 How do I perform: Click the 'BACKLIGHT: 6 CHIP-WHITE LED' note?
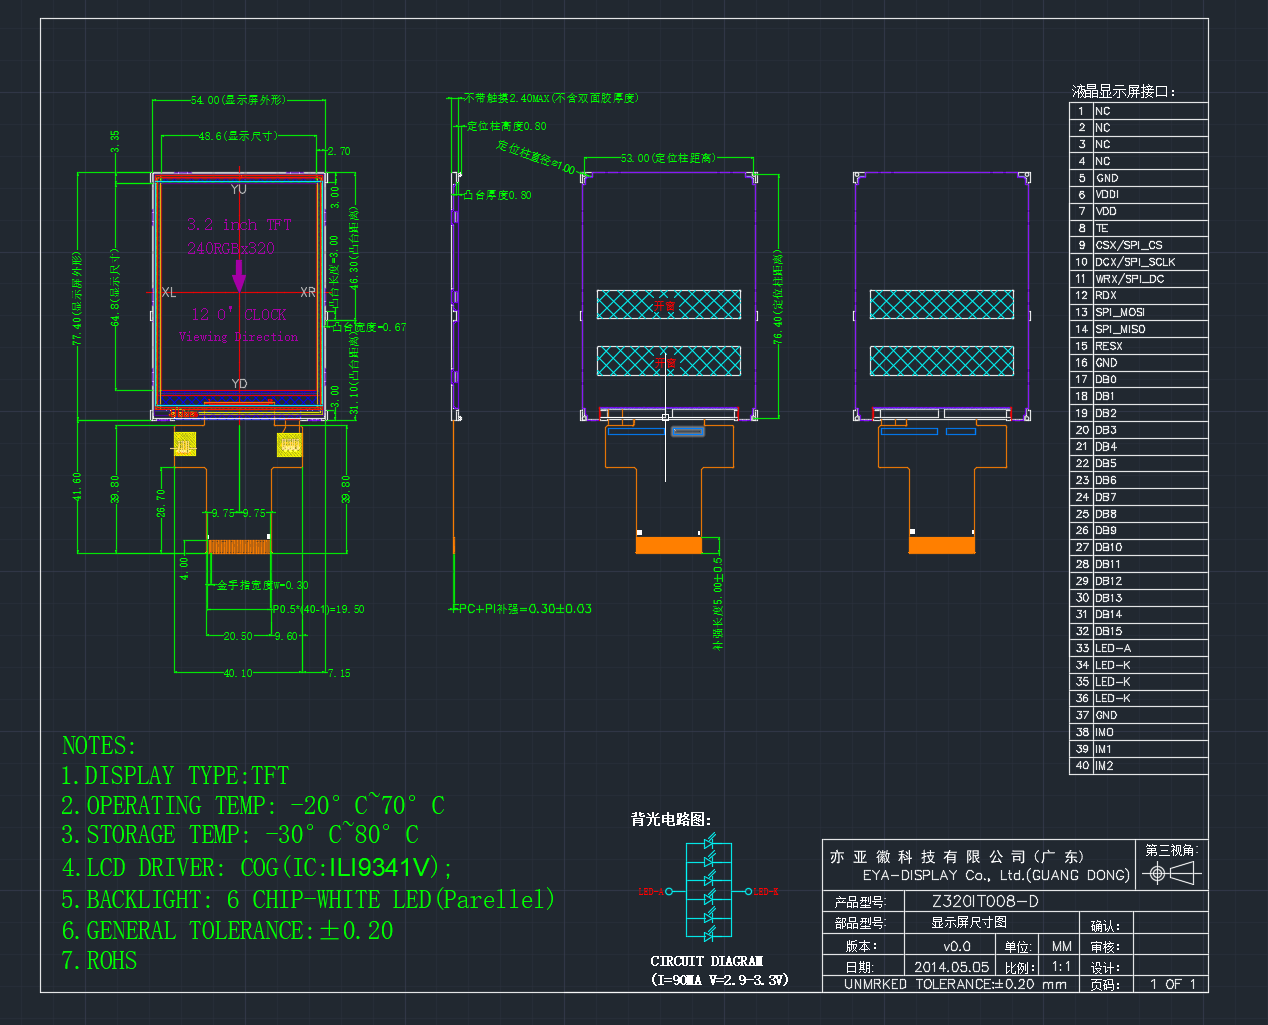tap(308, 899)
